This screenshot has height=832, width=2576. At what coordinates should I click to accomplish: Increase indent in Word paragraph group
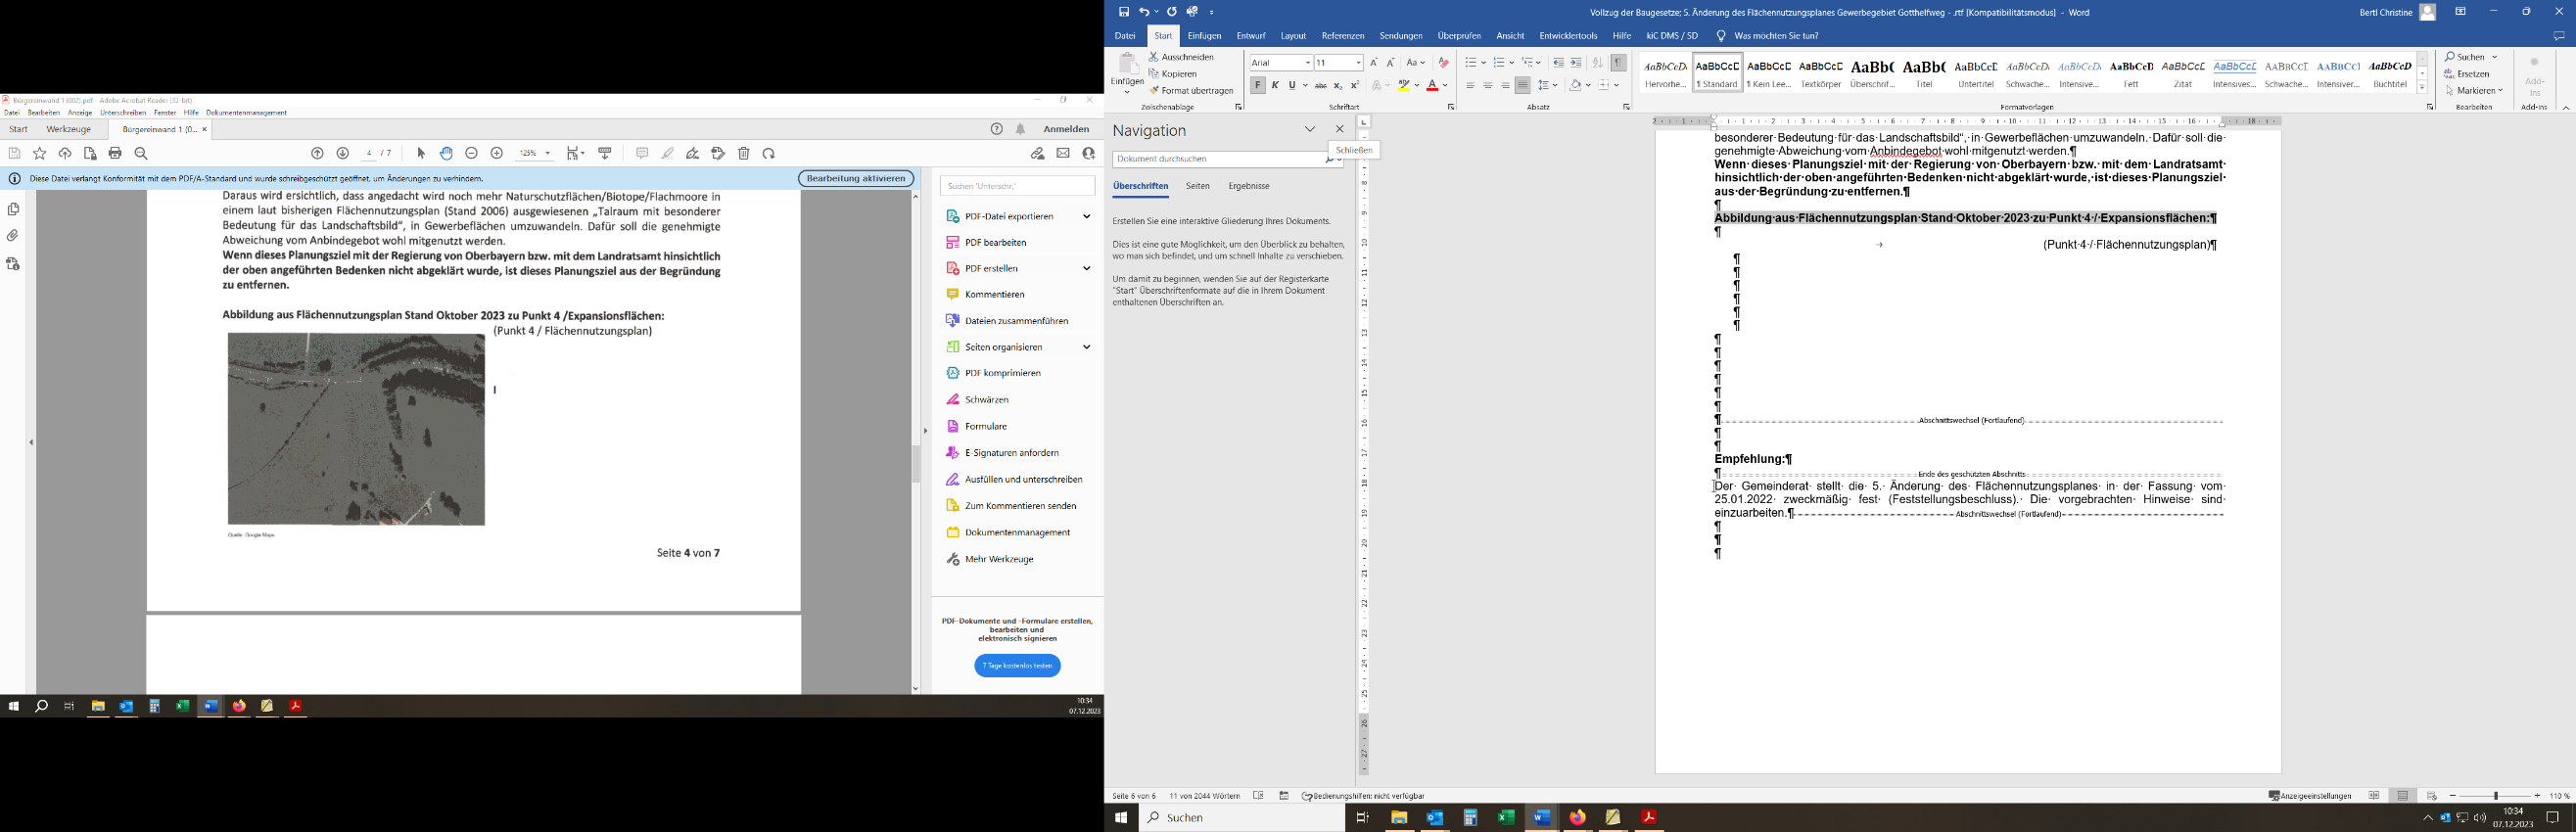(x=1576, y=63)
